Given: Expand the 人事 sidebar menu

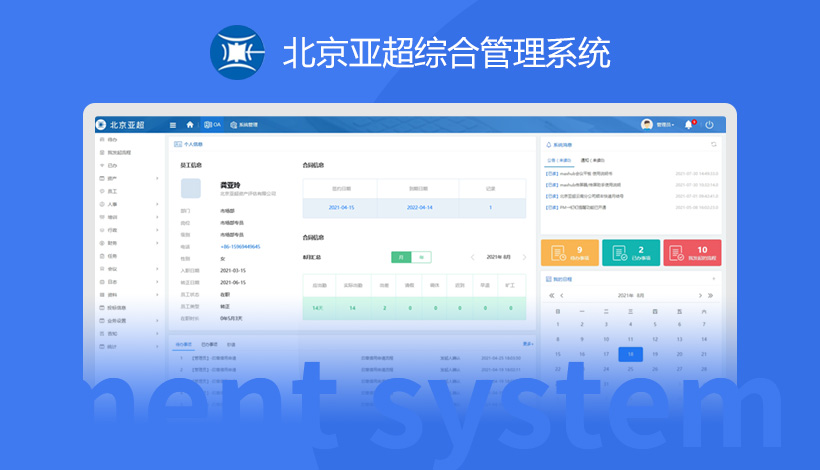Looking at the screenshot, I should click(128, 204).
